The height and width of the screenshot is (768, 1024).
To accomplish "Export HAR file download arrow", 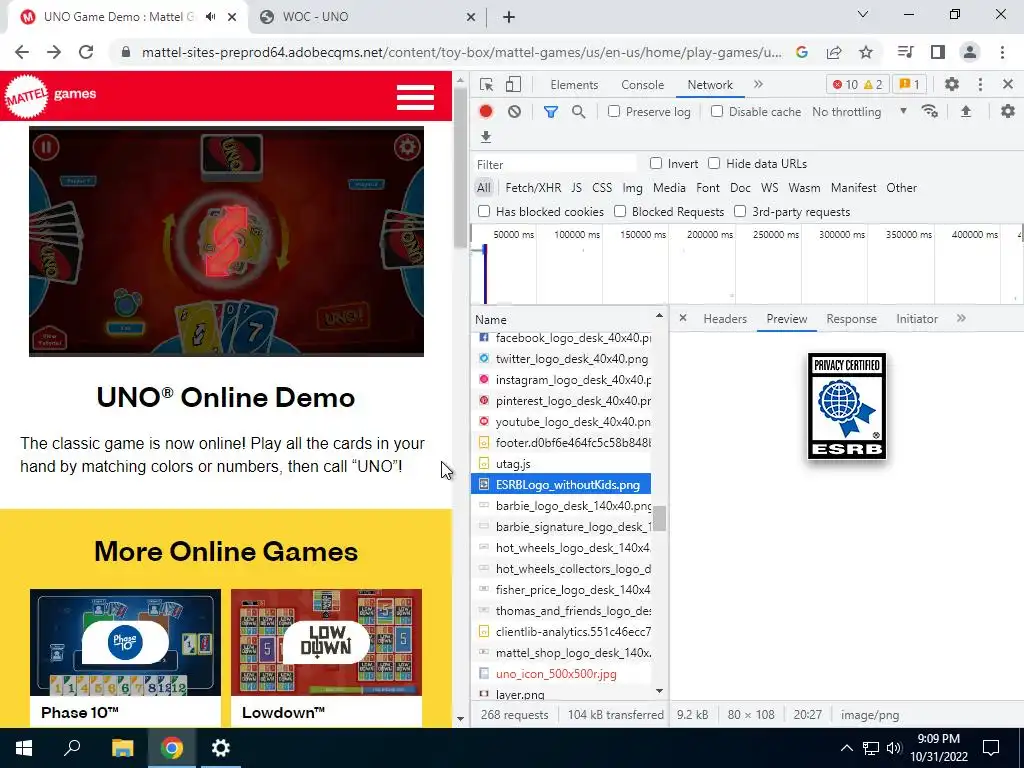I will 485,136.
